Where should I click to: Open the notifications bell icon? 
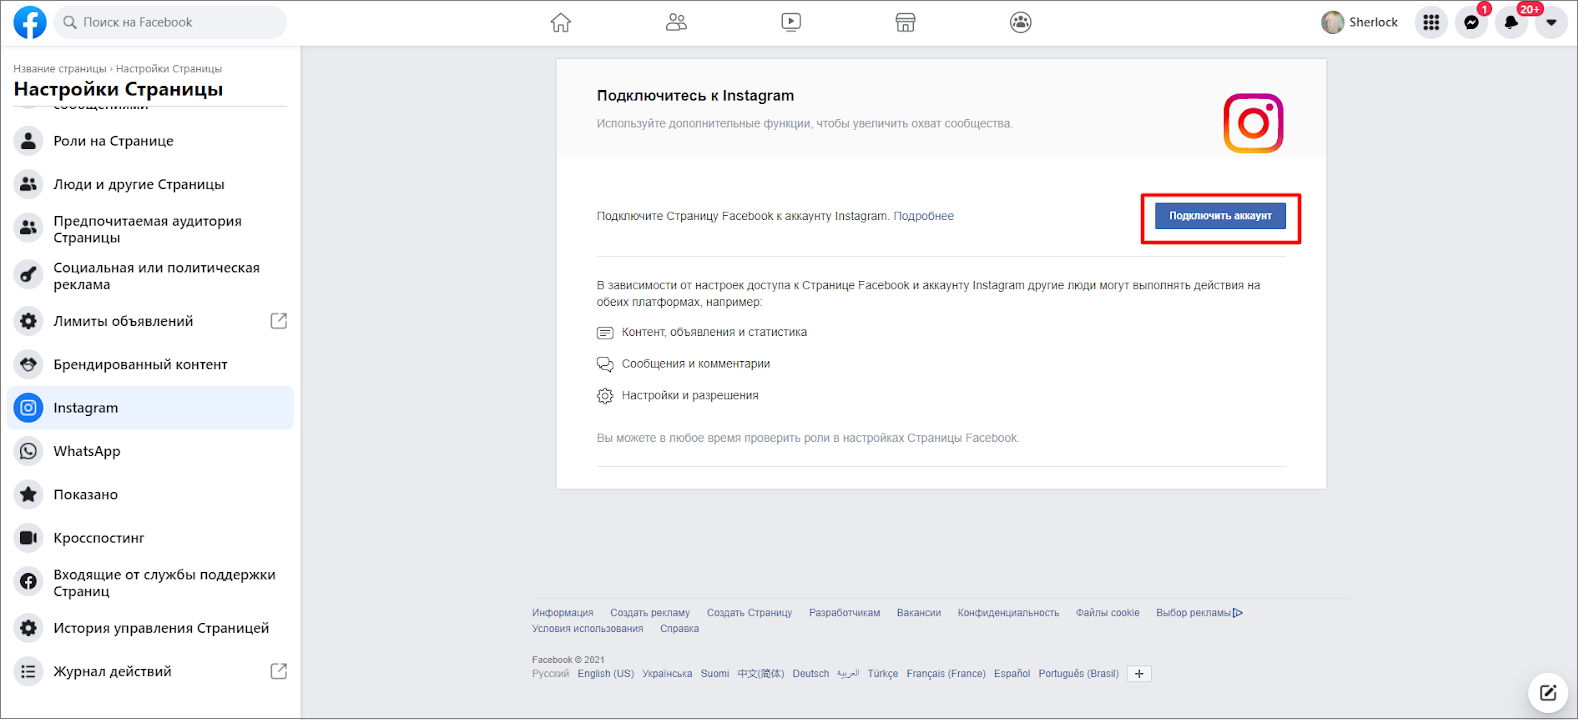tap(1511, 22)
